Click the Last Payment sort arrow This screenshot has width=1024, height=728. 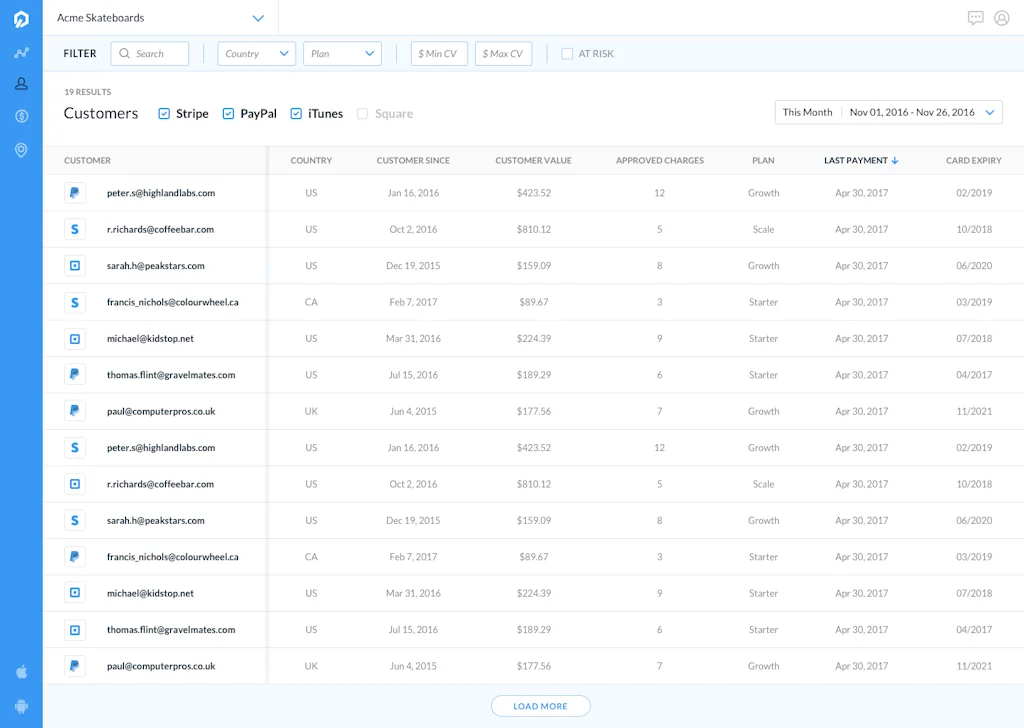point(895,161)
